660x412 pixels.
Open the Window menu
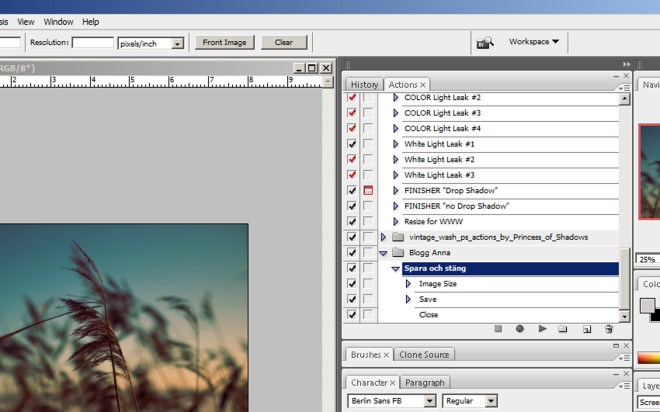coord(58,21)
